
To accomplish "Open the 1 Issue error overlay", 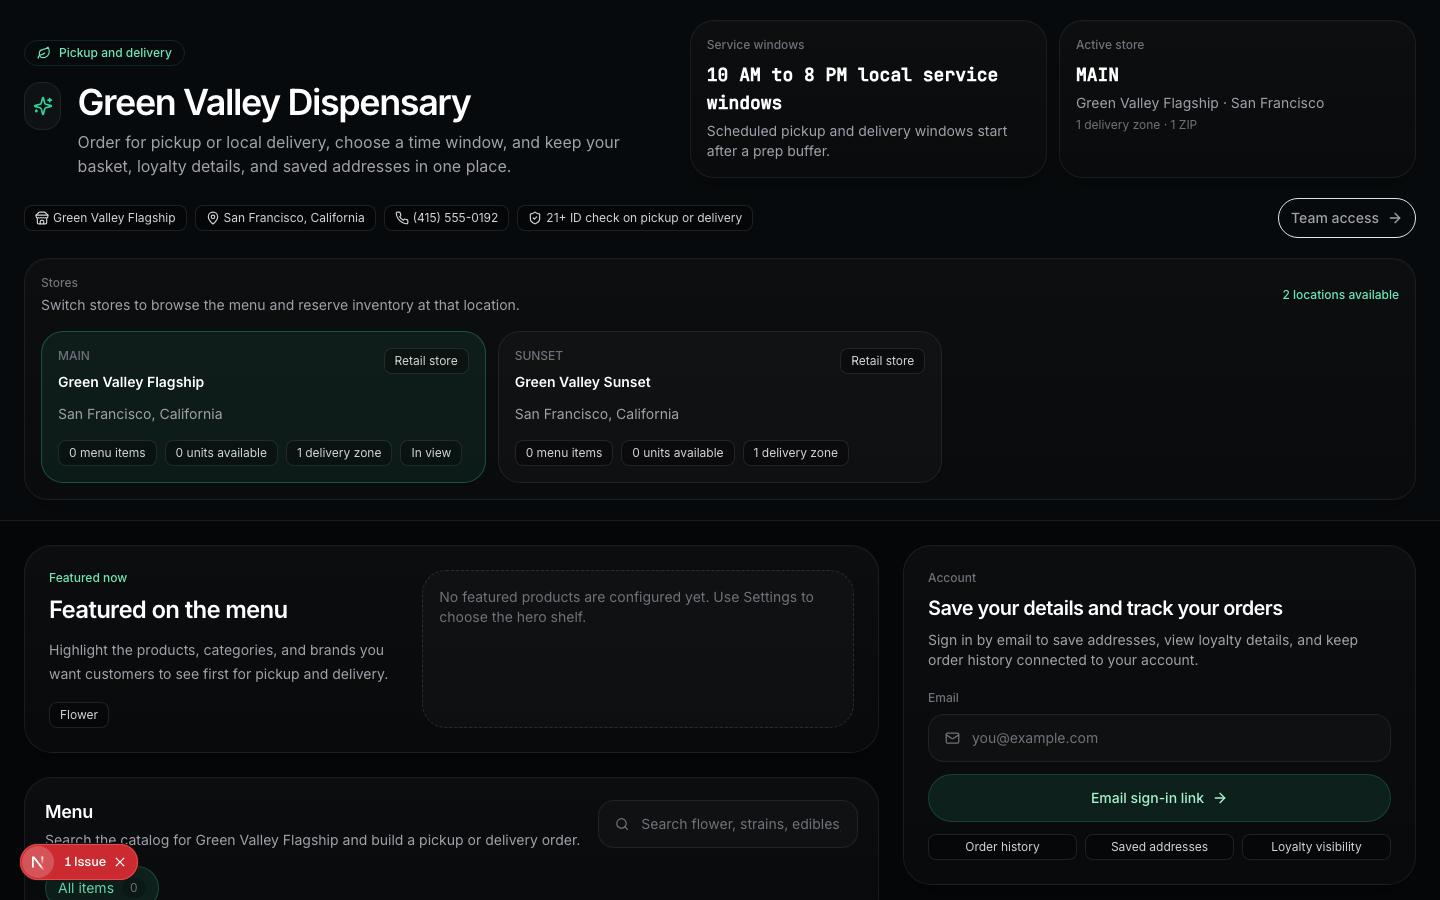I will point(85,862).
